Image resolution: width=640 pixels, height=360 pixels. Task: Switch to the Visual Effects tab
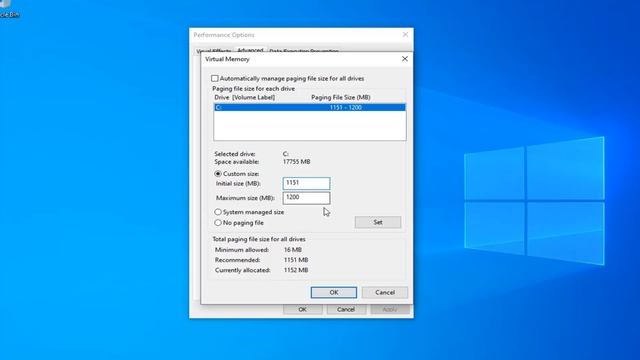(x=213, y=51)
